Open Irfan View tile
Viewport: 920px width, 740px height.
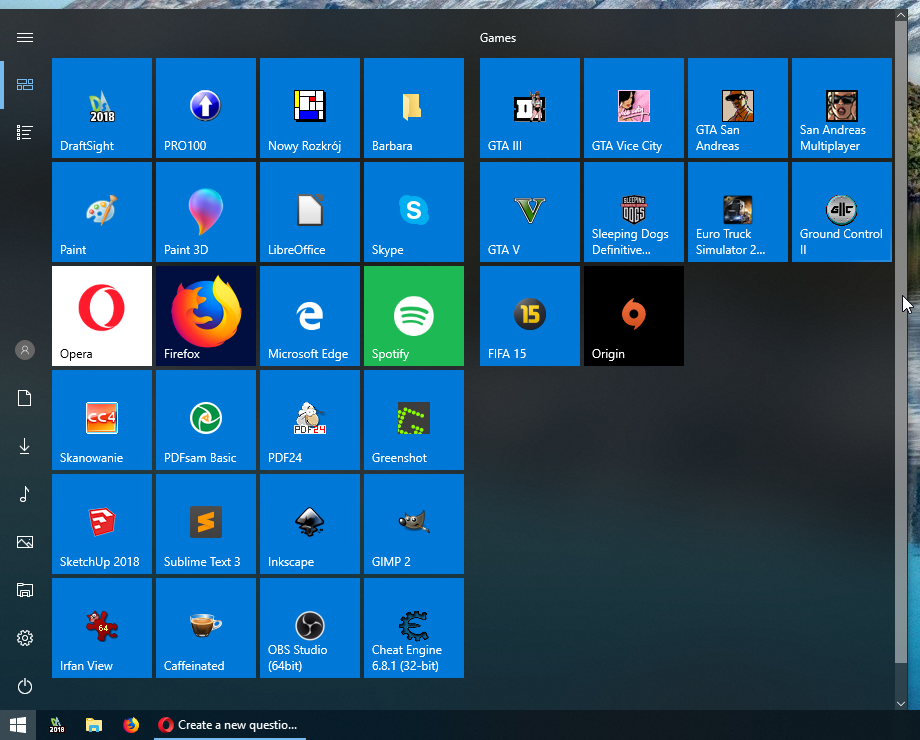point(102,628)
